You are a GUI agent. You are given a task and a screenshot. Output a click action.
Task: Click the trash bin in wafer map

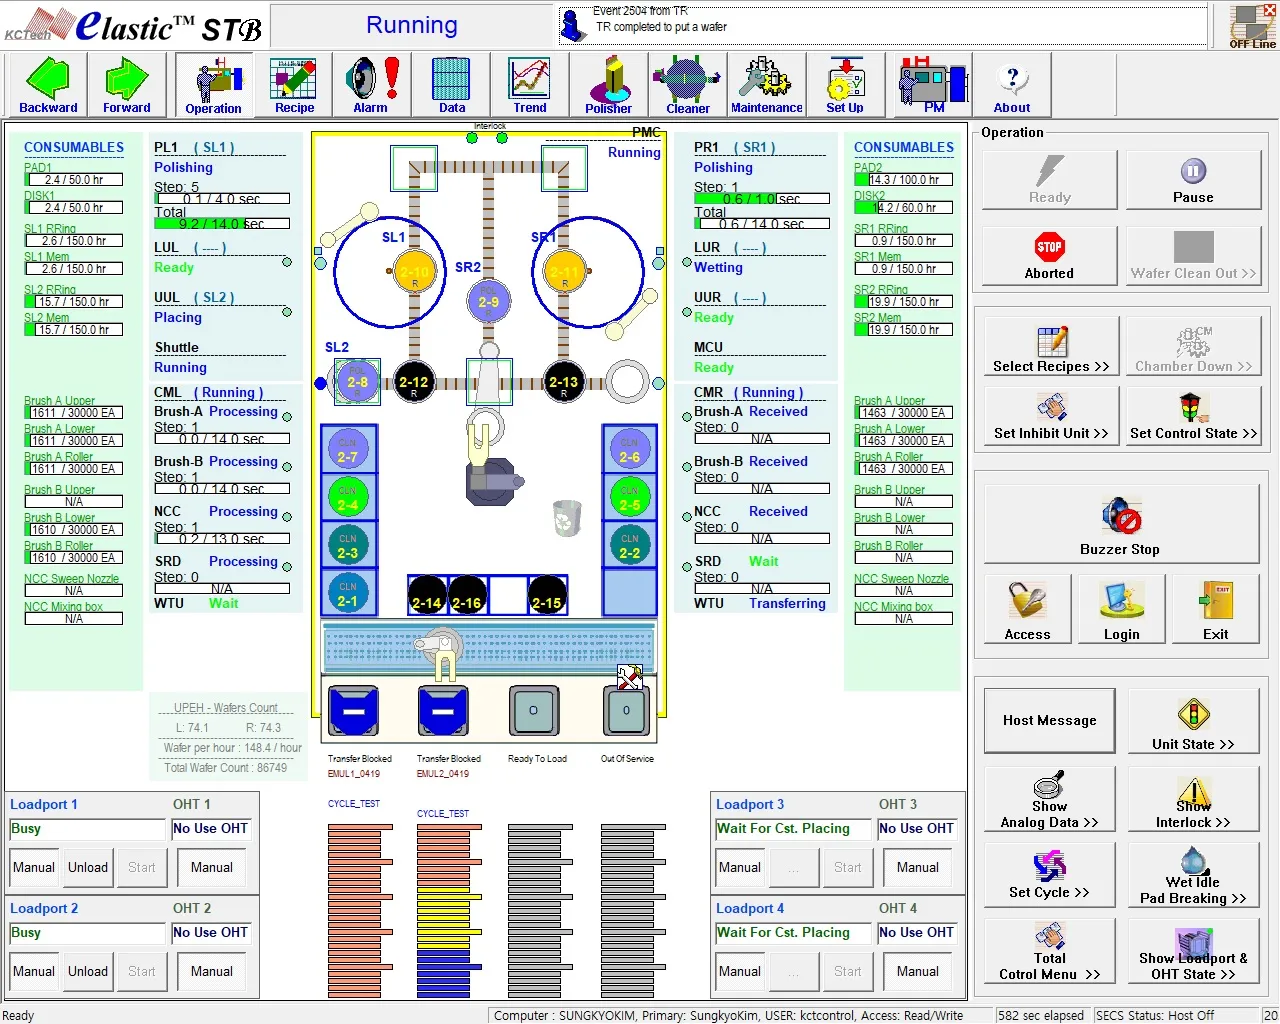[567, 518]
